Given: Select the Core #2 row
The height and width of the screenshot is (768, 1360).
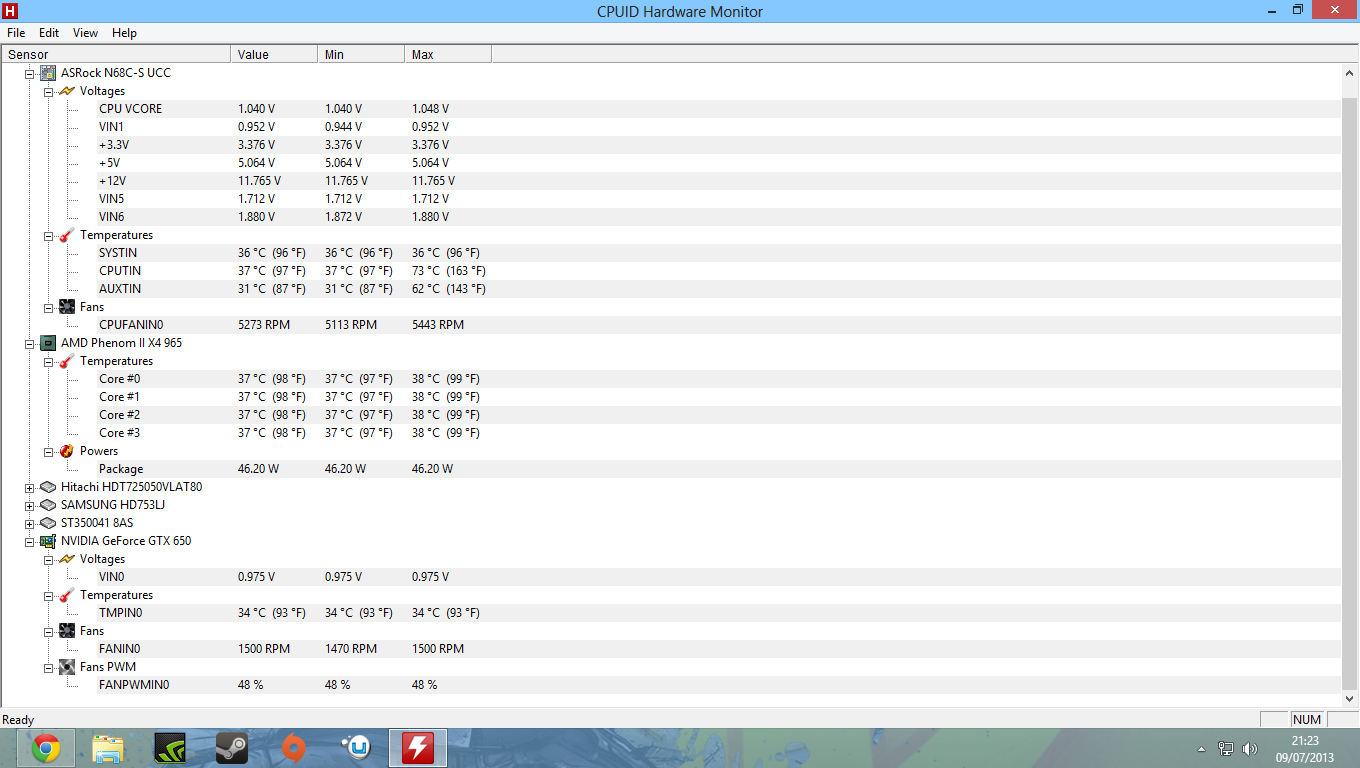Looking at the screenshot, I should pos(671,415).
